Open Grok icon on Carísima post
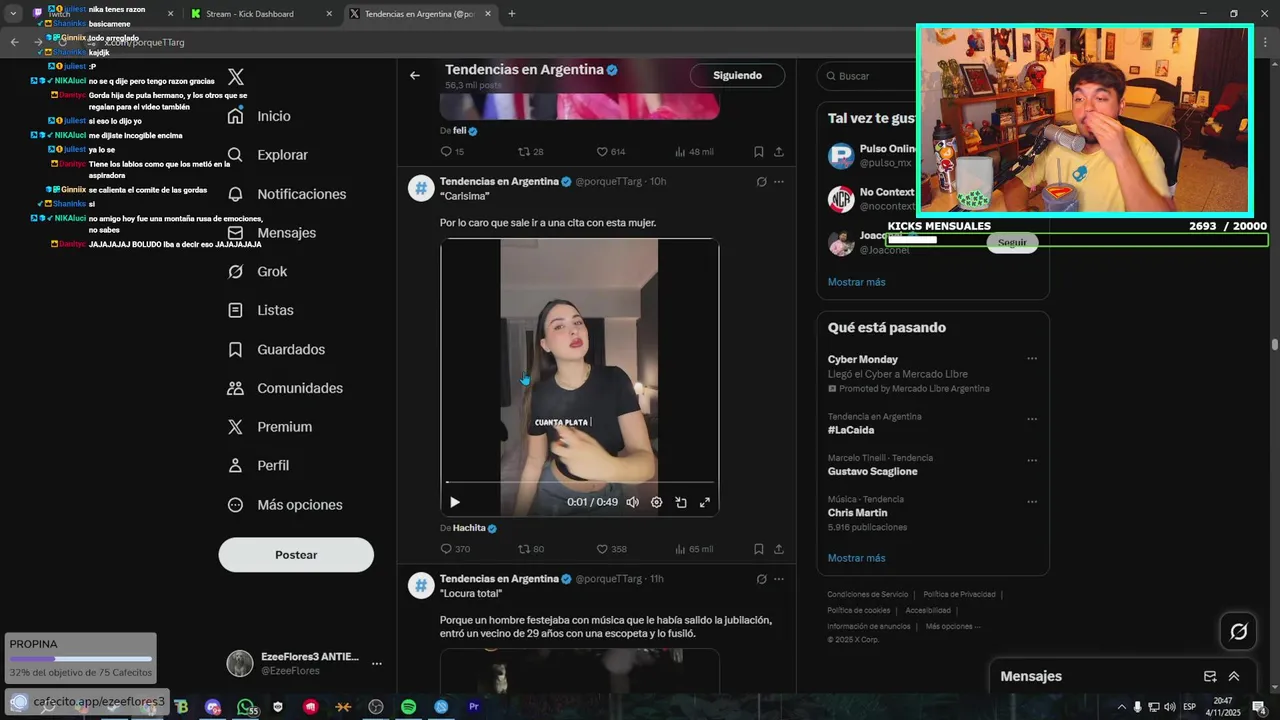The image size is (1280, 720). [x=761, y=182]
